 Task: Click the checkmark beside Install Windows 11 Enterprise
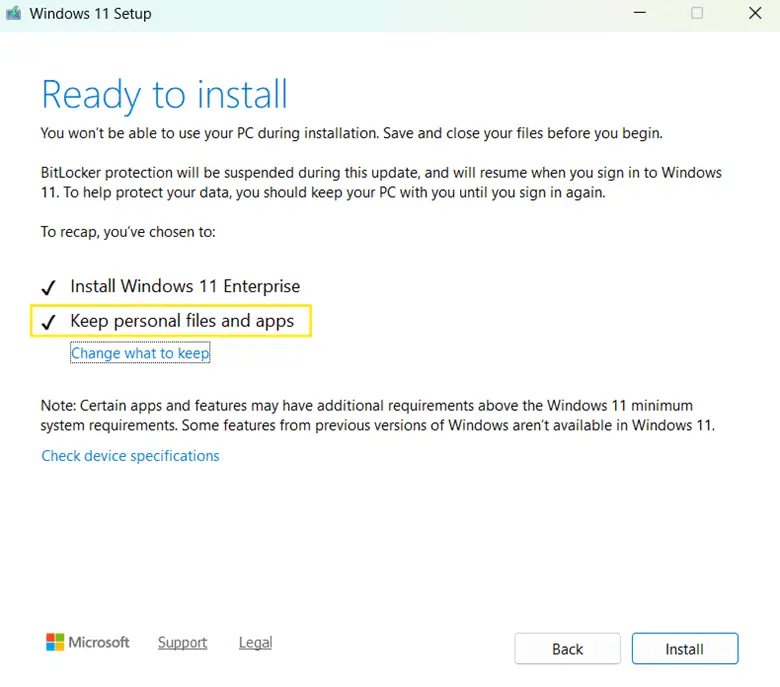click(48, 287)
